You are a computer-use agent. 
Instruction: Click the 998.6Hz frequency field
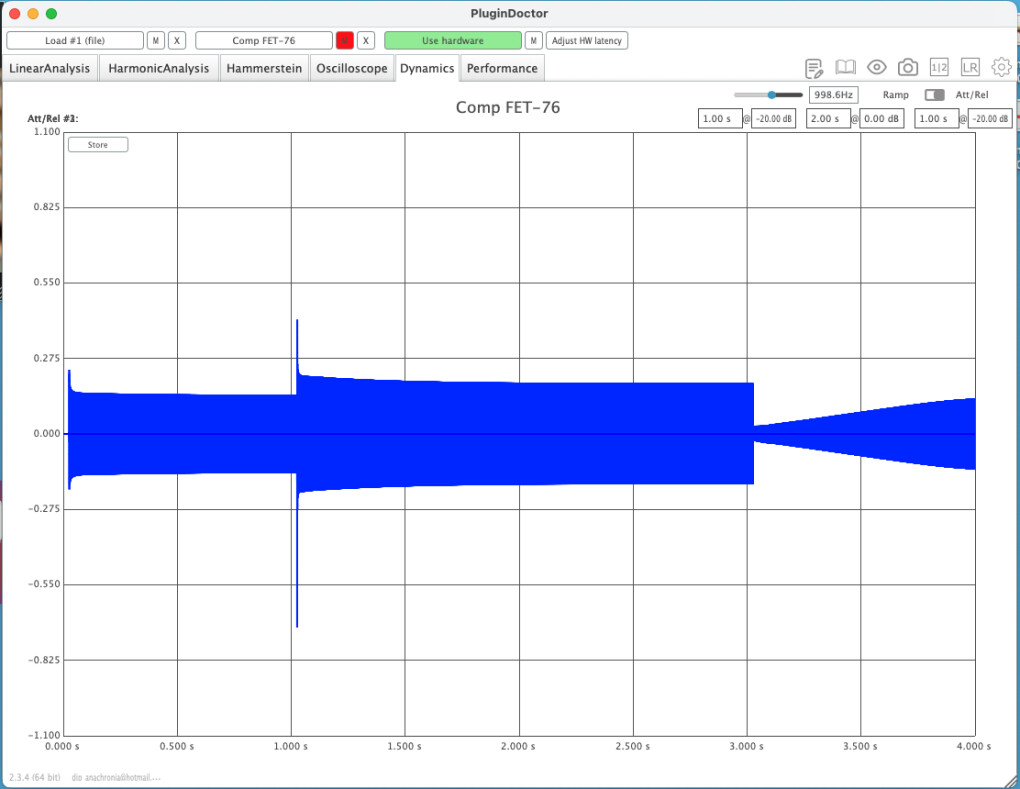click(x=833, y=95)
